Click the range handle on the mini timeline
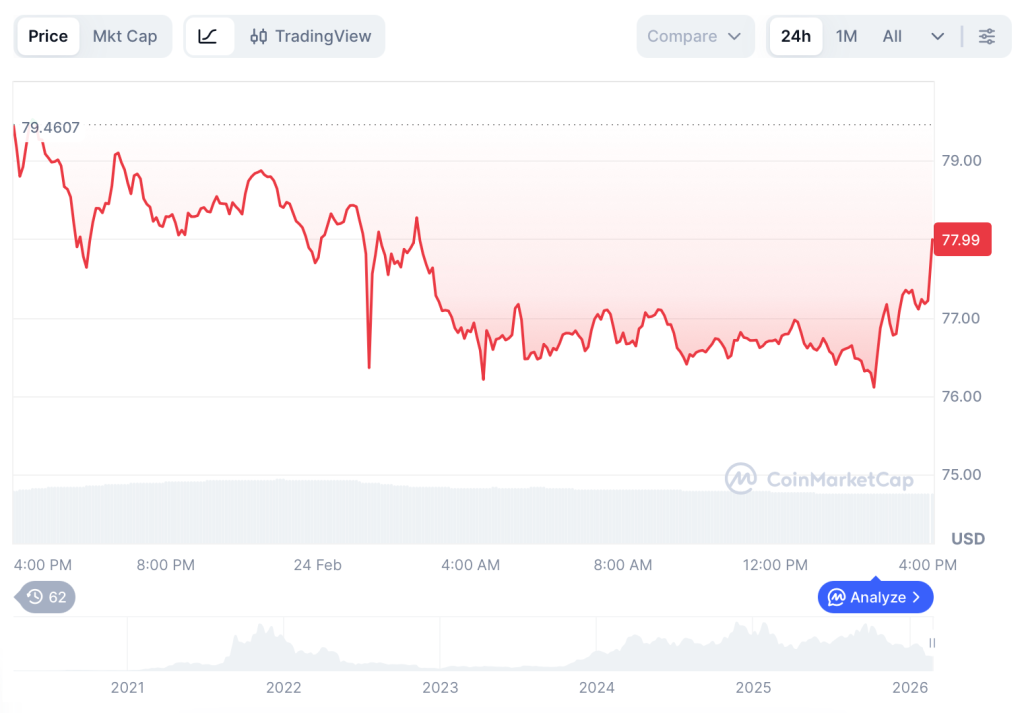The image size is (1024, 713). [932, 643]
